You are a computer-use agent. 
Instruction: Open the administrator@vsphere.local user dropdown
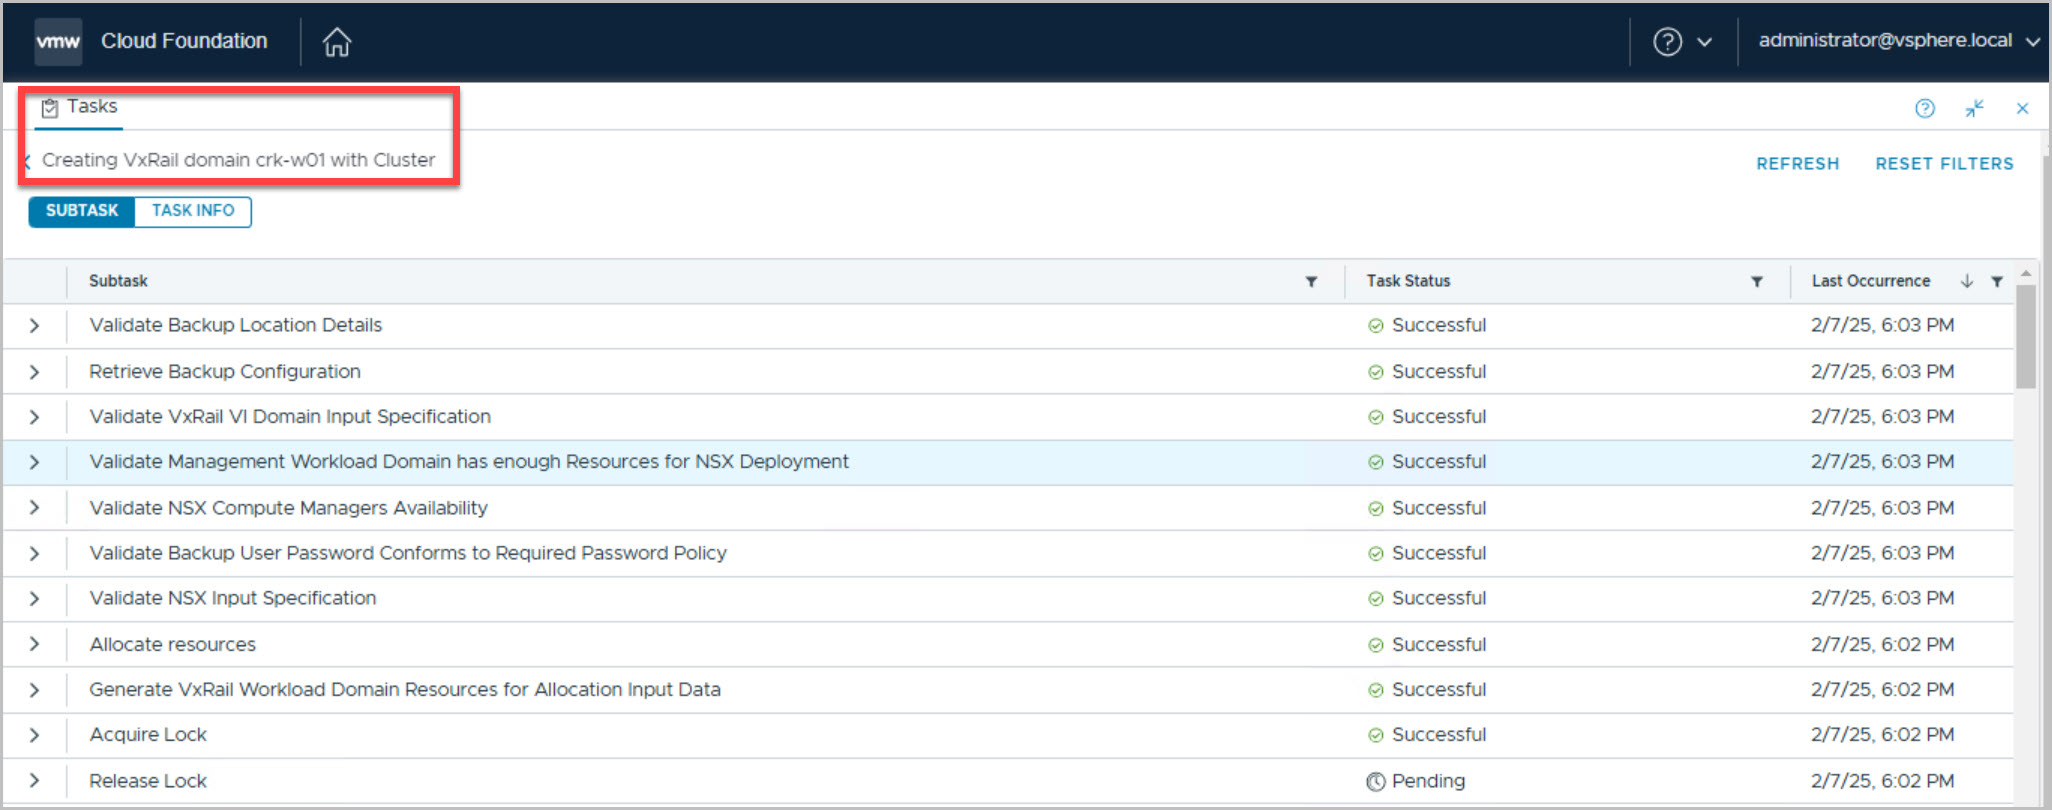(x=1898, y=41)
